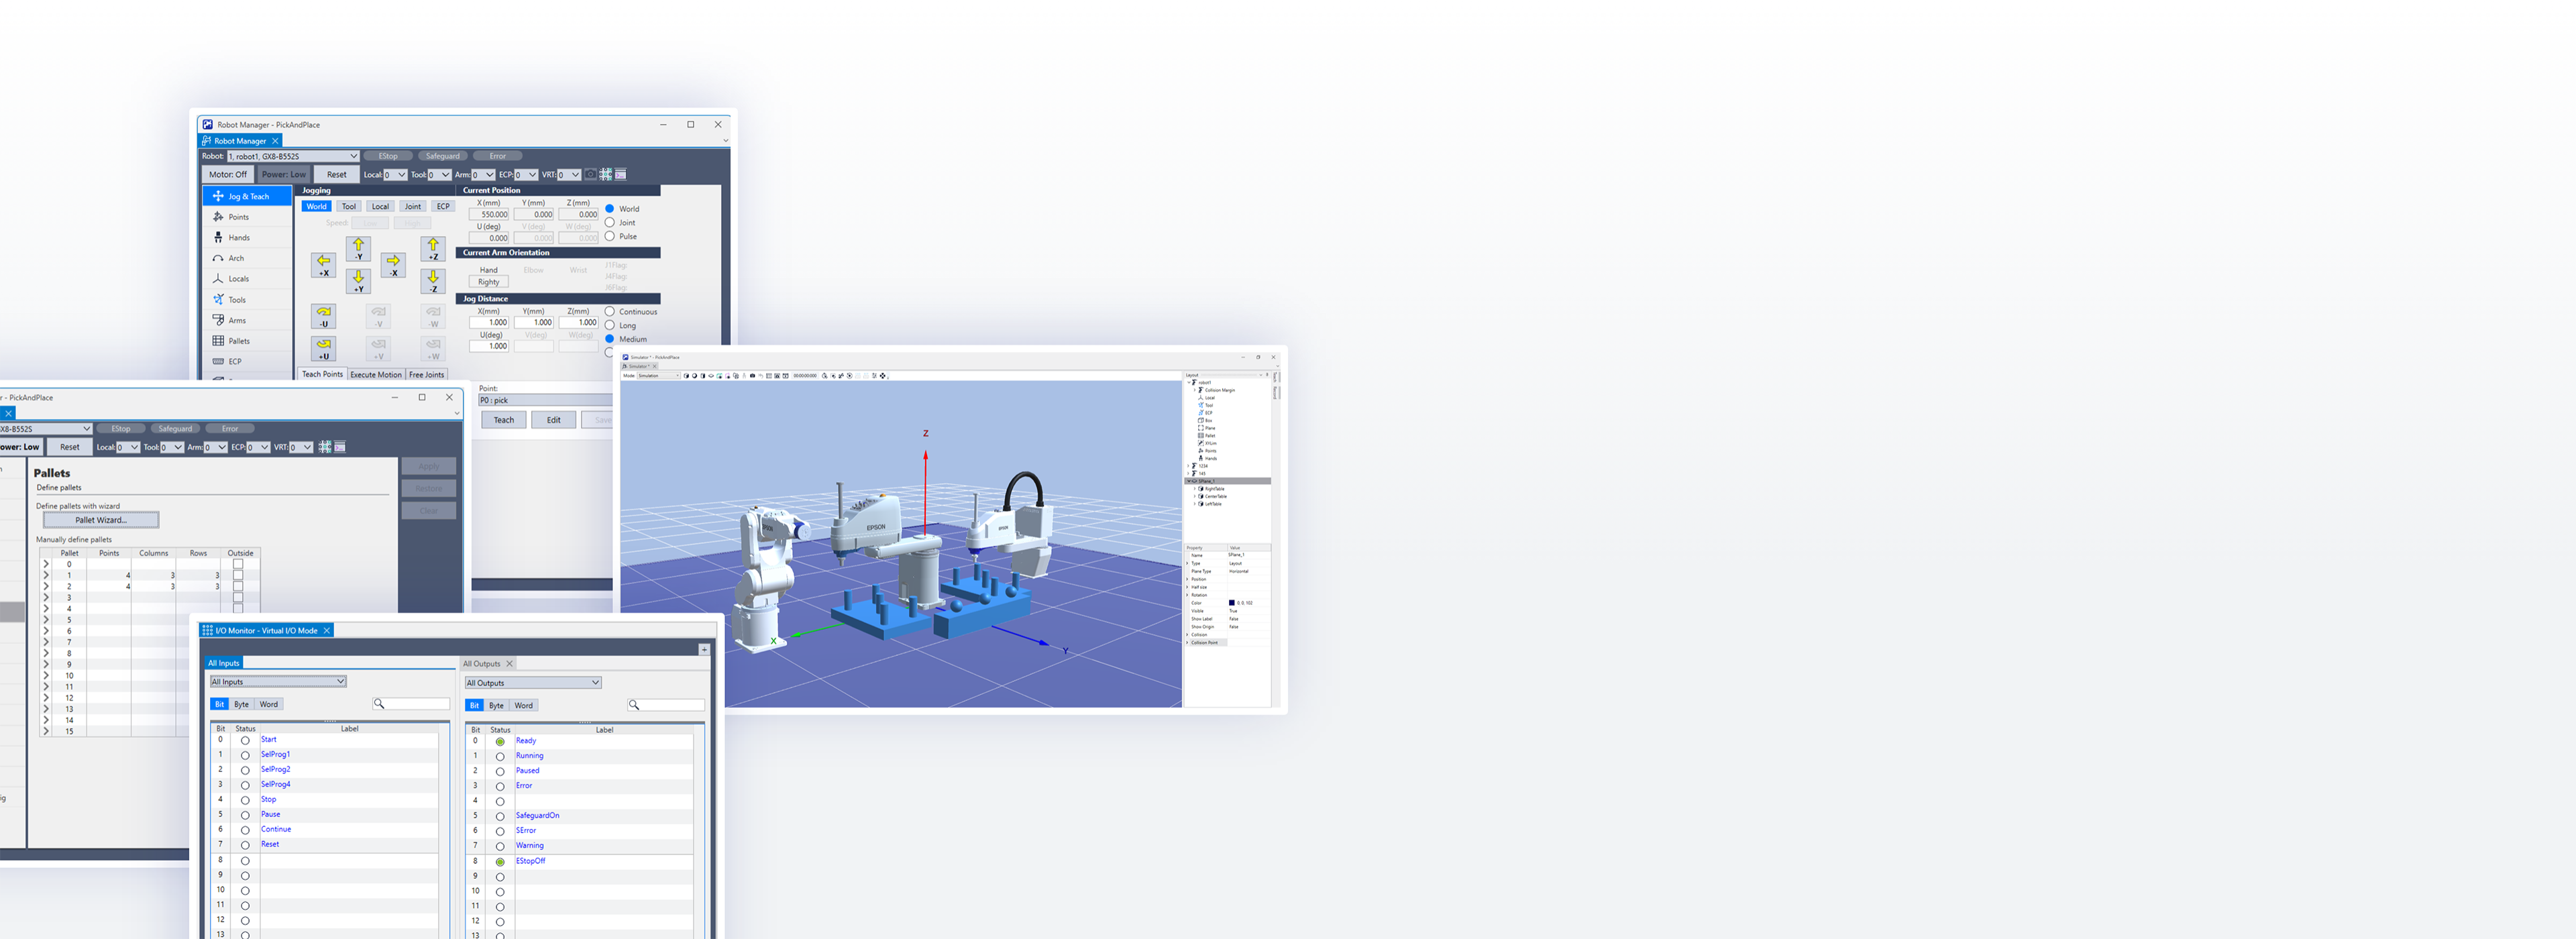Select Joint radio for current position display
The height and width of the screenshot is (939, 2576).
610,223
